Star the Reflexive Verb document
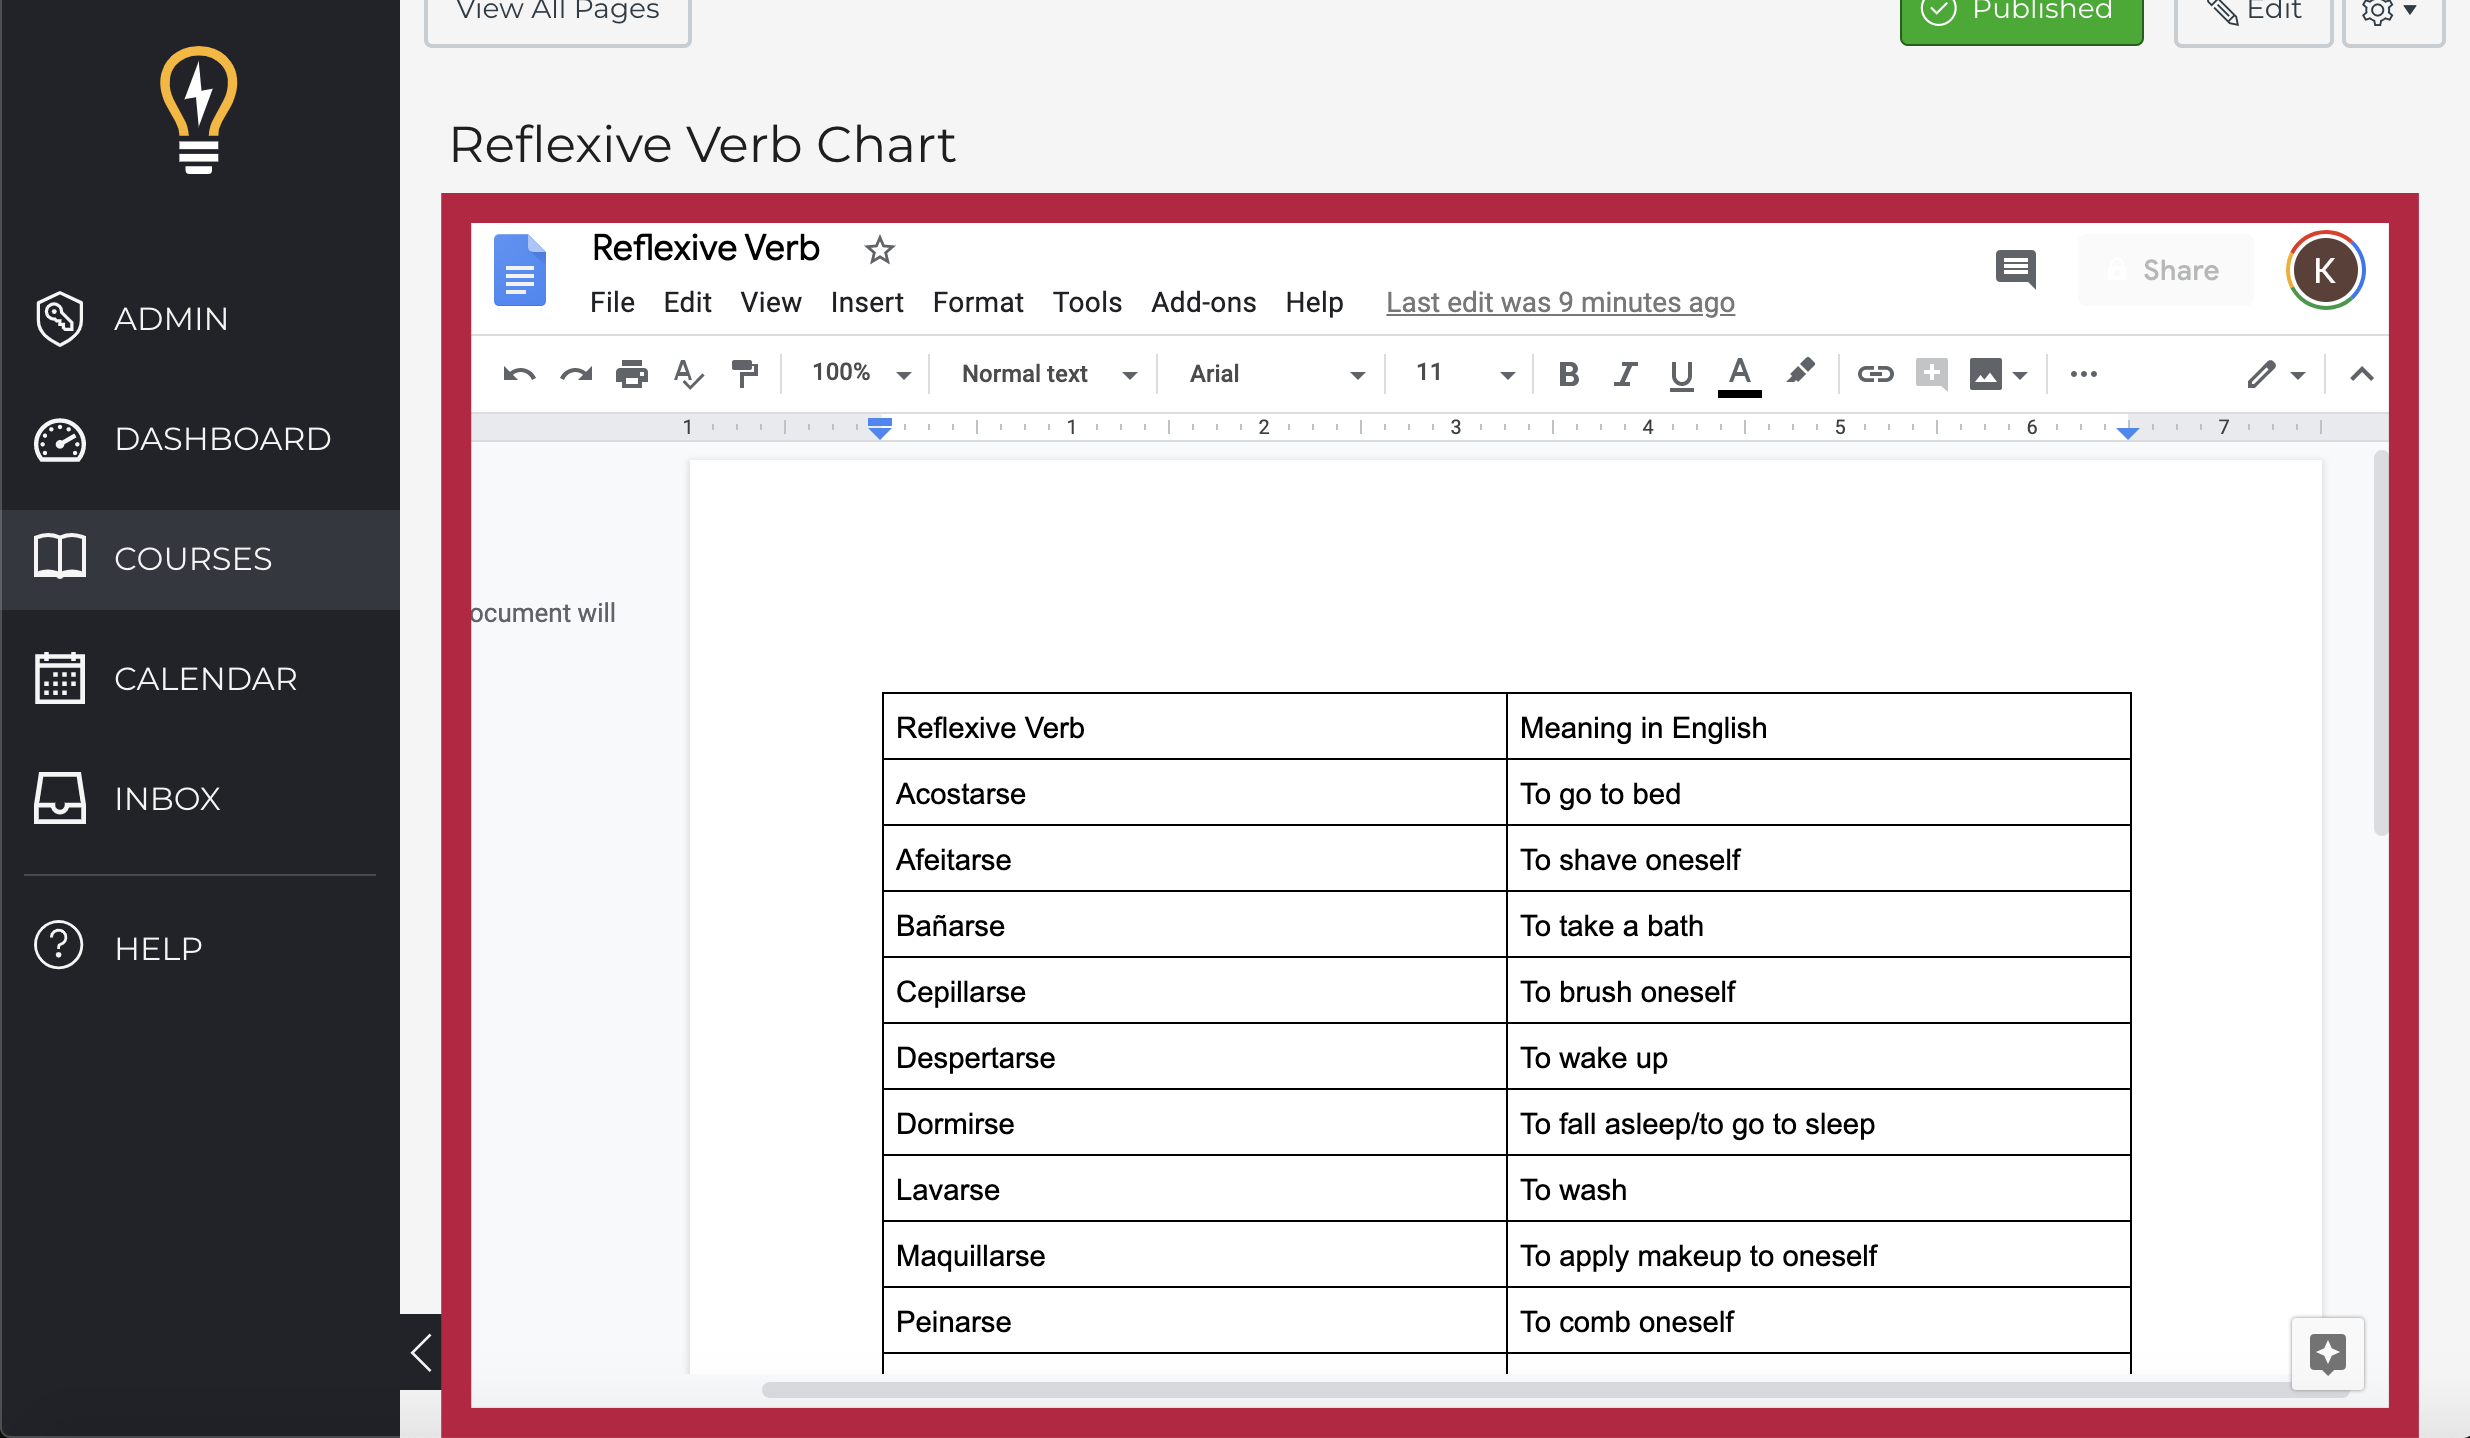2470x1438 pixels. (x=879, y=250)
